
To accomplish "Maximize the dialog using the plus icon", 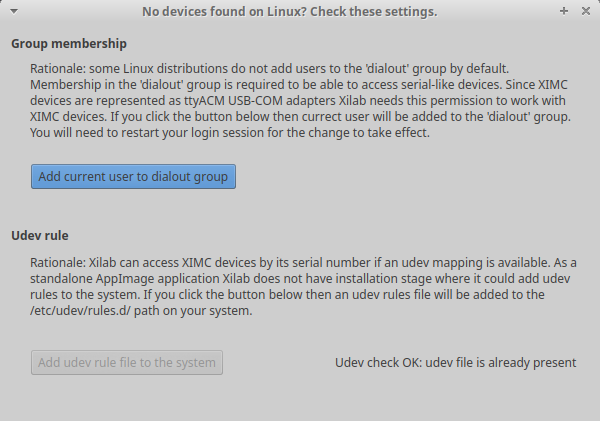I will click(564, 10).
